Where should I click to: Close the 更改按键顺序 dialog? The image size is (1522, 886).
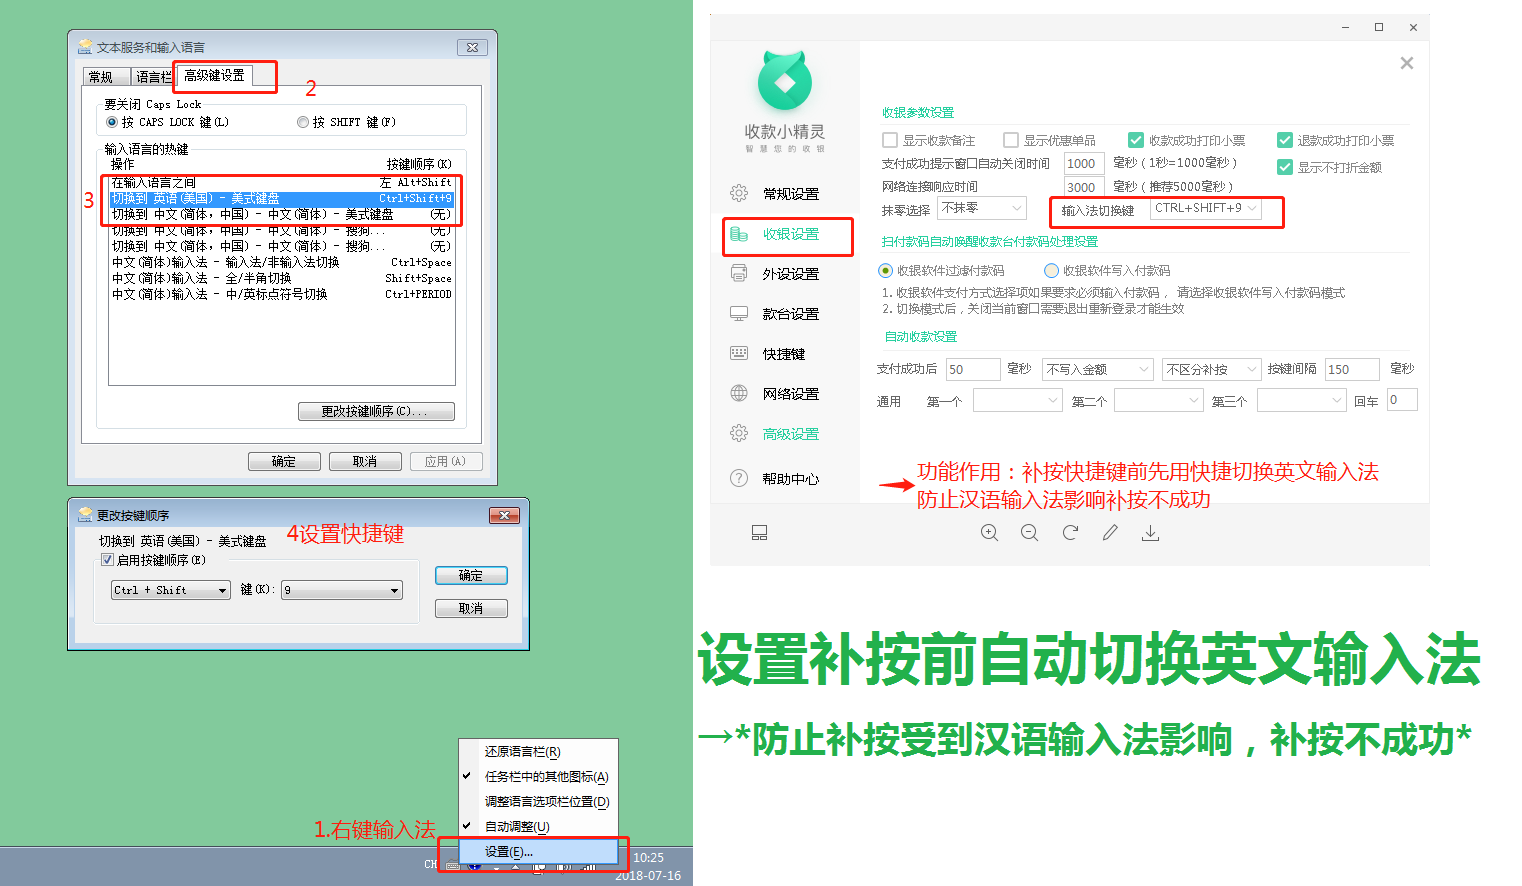pos(504,515)
